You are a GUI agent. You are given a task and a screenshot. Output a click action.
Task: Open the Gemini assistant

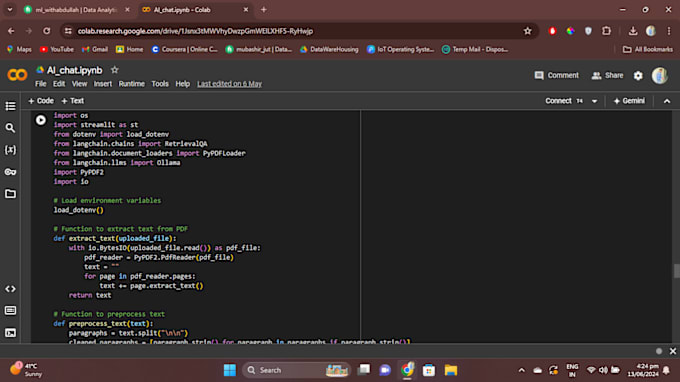(629, 101)
